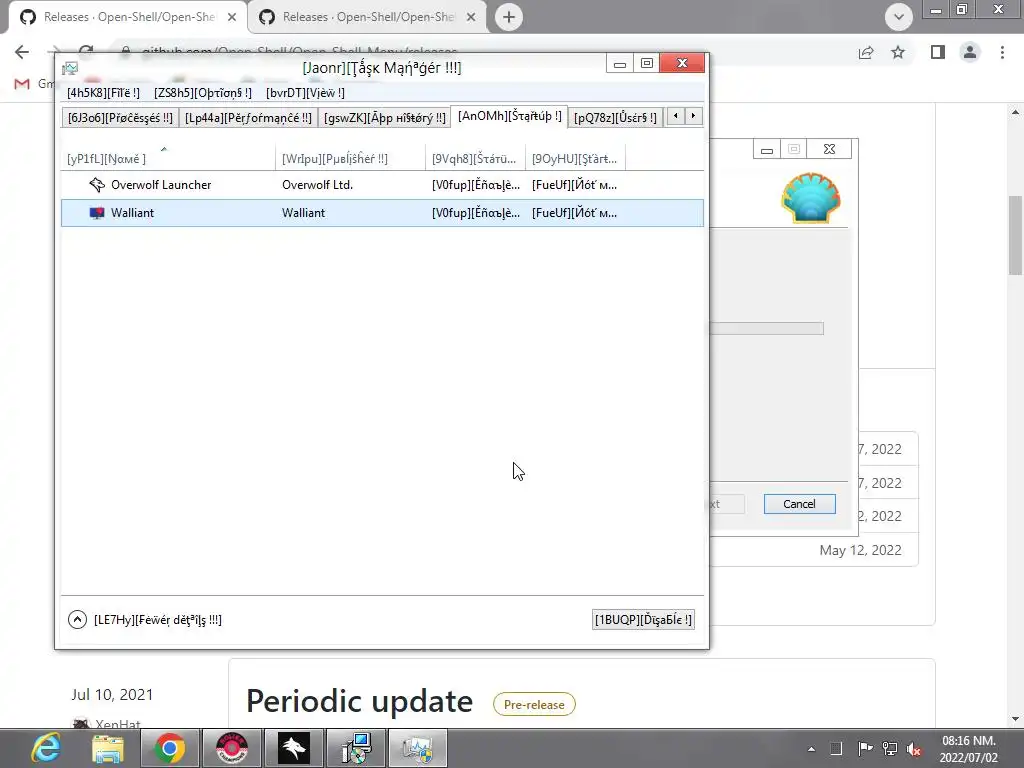Open the View menu in Task Manager

(305, 93)
